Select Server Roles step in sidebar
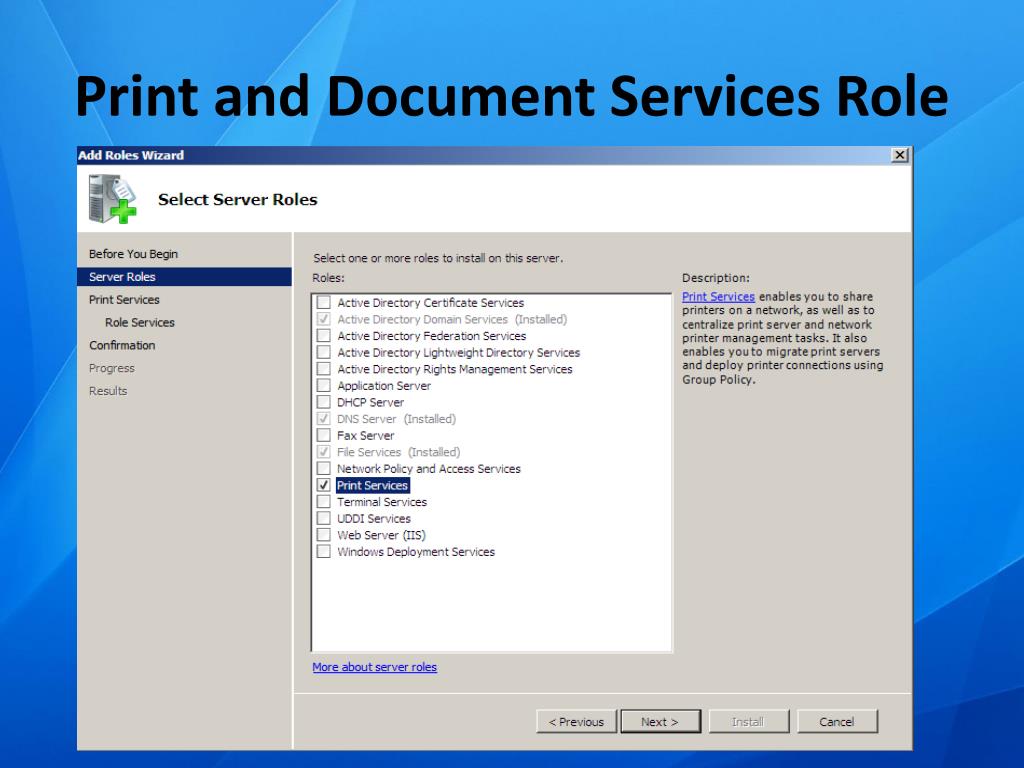This screenshot has width=1024, height=768. [x=184, y=276]
